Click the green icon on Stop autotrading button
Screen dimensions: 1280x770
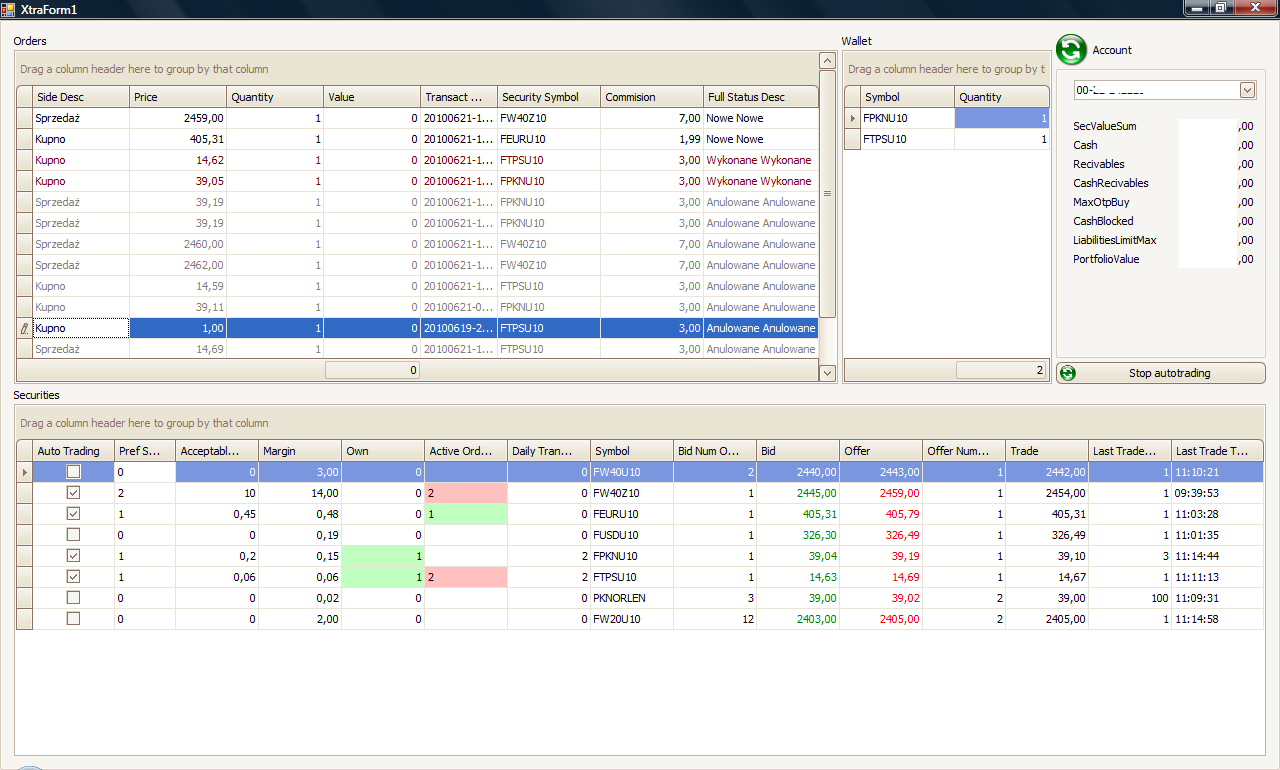[1068, 373]
